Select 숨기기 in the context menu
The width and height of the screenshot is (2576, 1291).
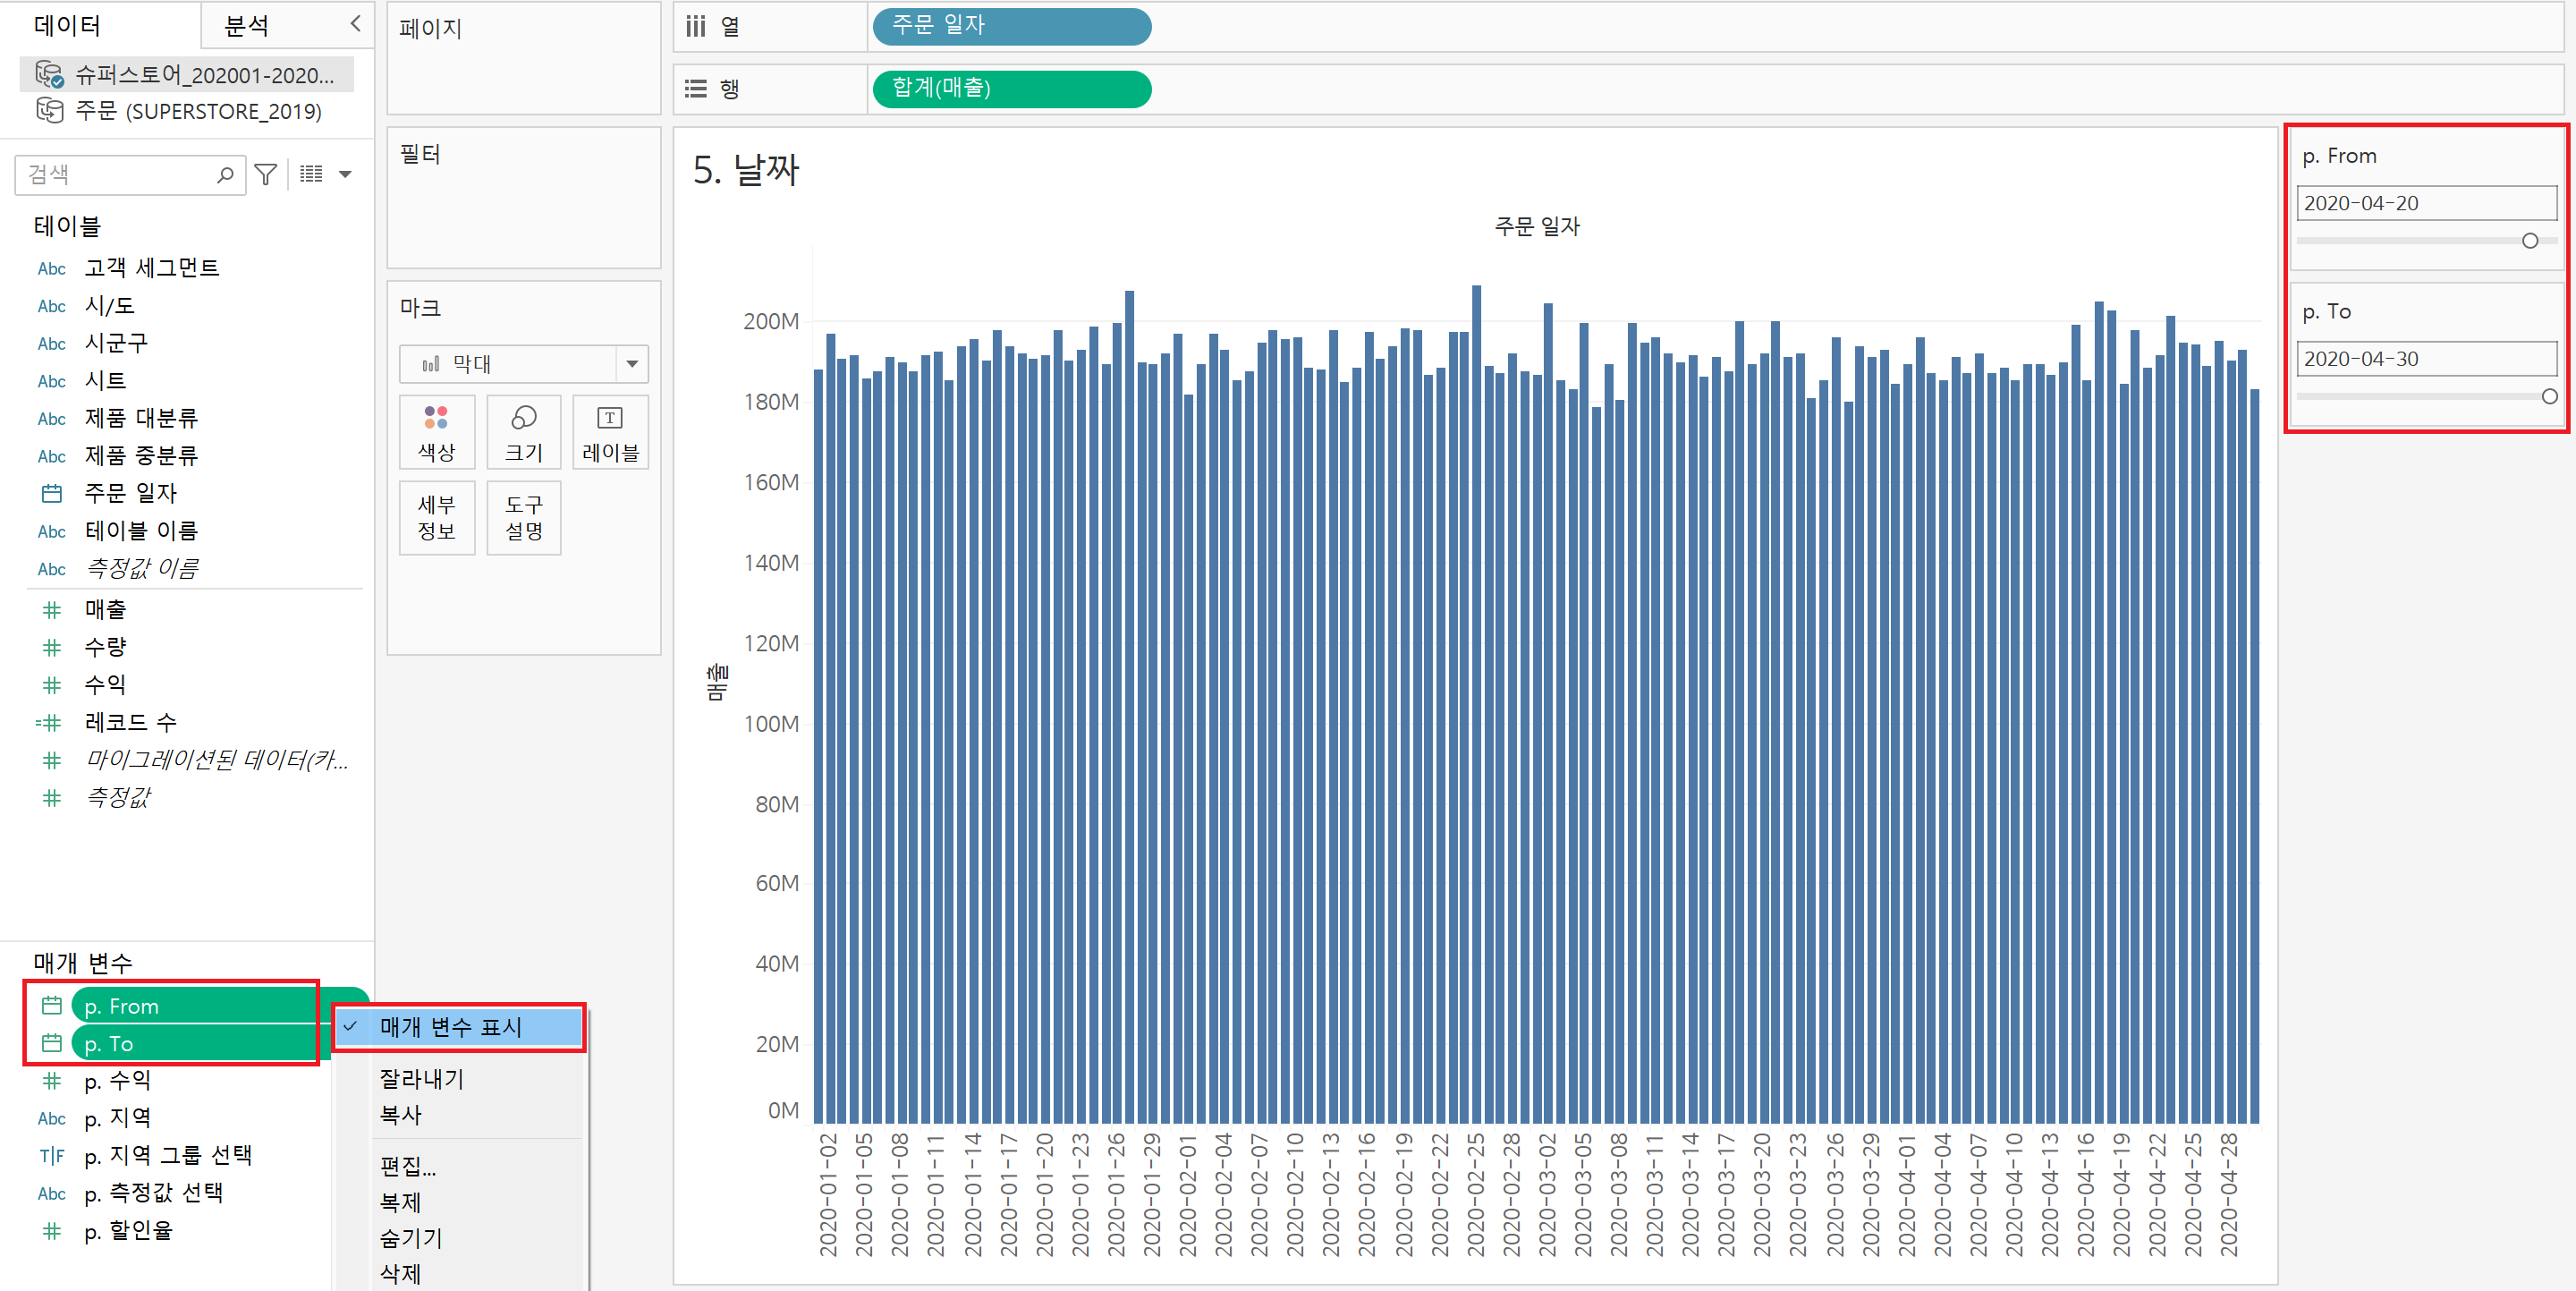[x=410, y=1238]
